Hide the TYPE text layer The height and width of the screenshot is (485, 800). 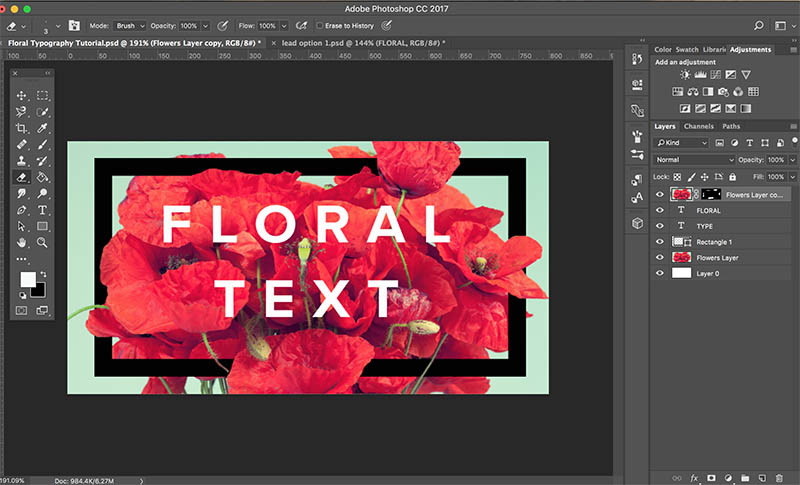click(660, 226)
